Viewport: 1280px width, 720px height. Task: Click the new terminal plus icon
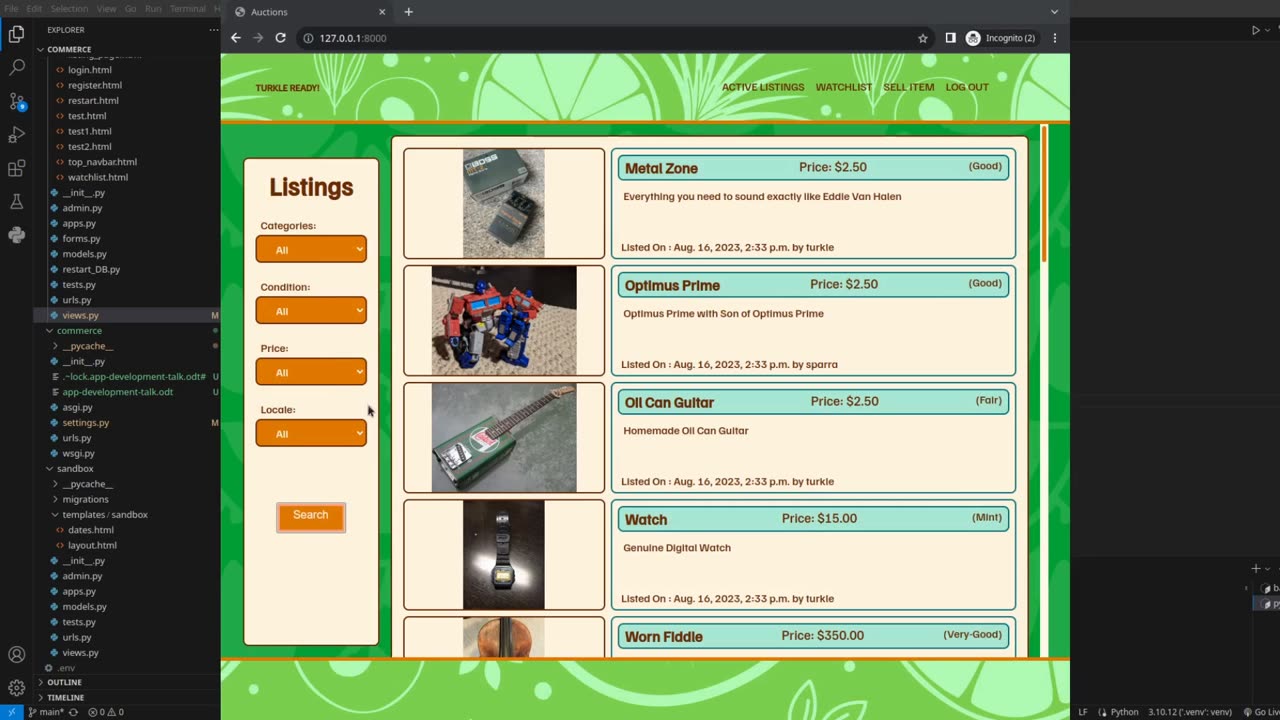(1256, 568)
